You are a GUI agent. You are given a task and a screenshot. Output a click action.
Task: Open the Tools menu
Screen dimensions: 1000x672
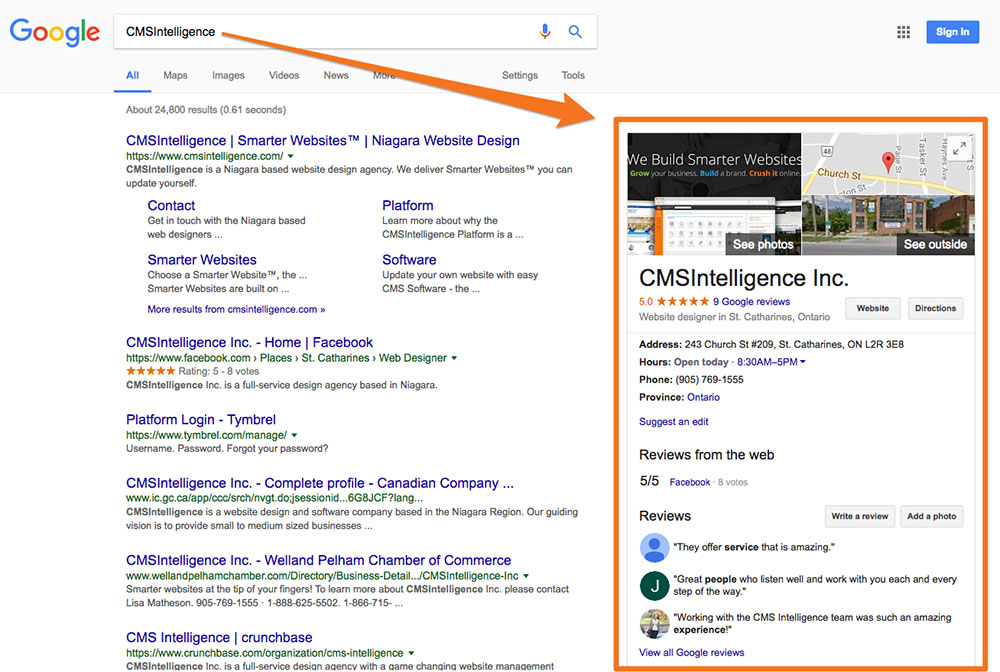tap(573, 75)
